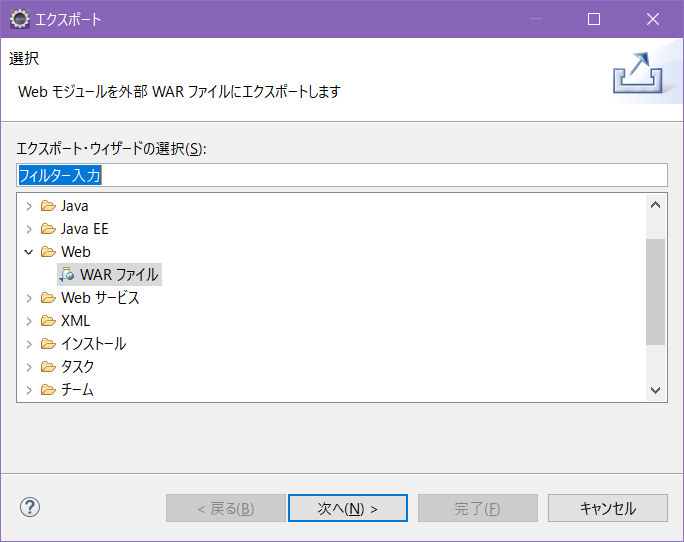The height and width of the screenshot is (542, 684).
Task: Select the Java EE label
Action: (85, 229)
